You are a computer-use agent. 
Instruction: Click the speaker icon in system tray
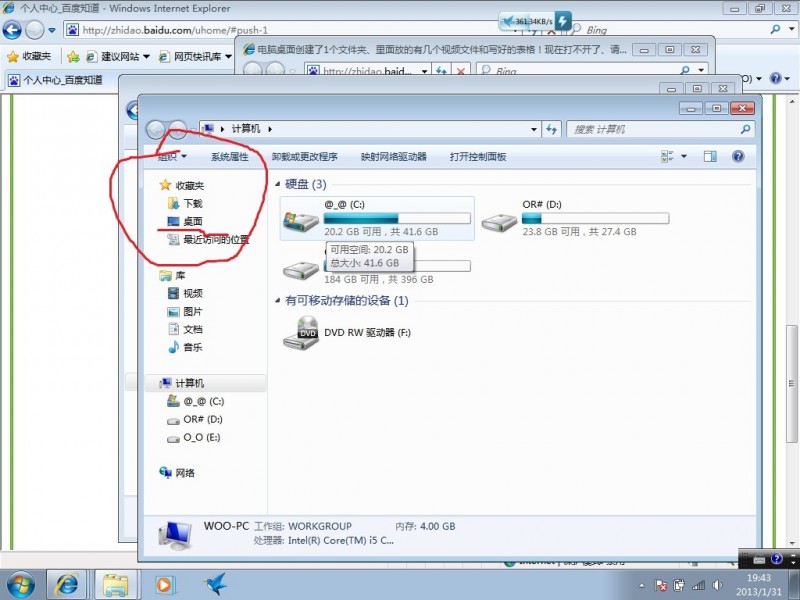[x=718, y=583]
